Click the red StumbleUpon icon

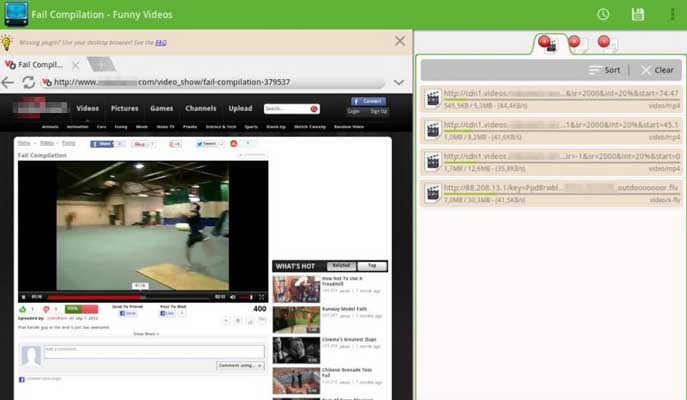234,144
